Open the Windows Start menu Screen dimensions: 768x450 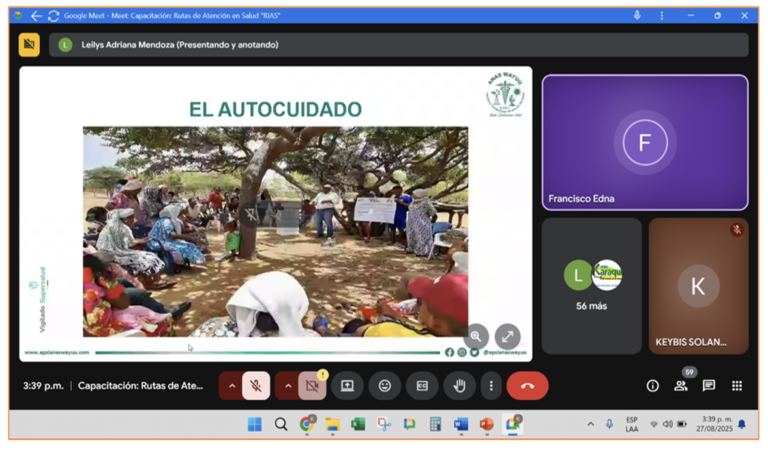(x=255, y=425)
